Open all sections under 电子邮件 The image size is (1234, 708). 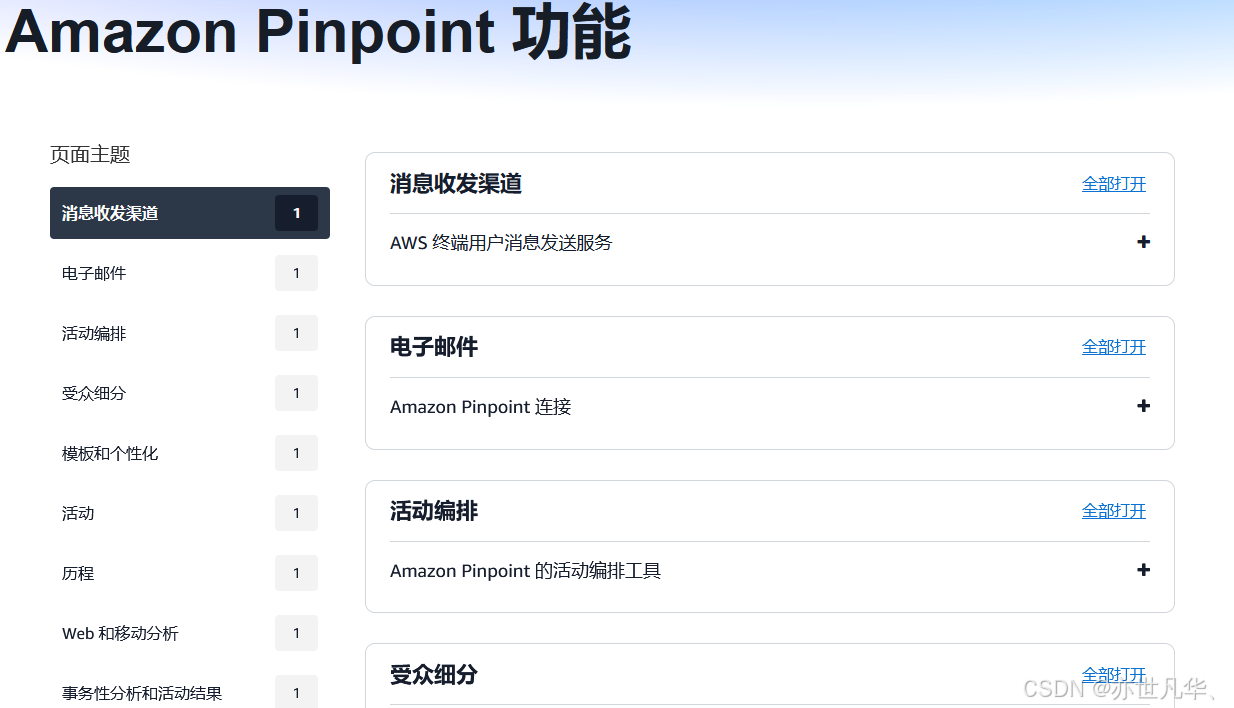pos(1114,346)
